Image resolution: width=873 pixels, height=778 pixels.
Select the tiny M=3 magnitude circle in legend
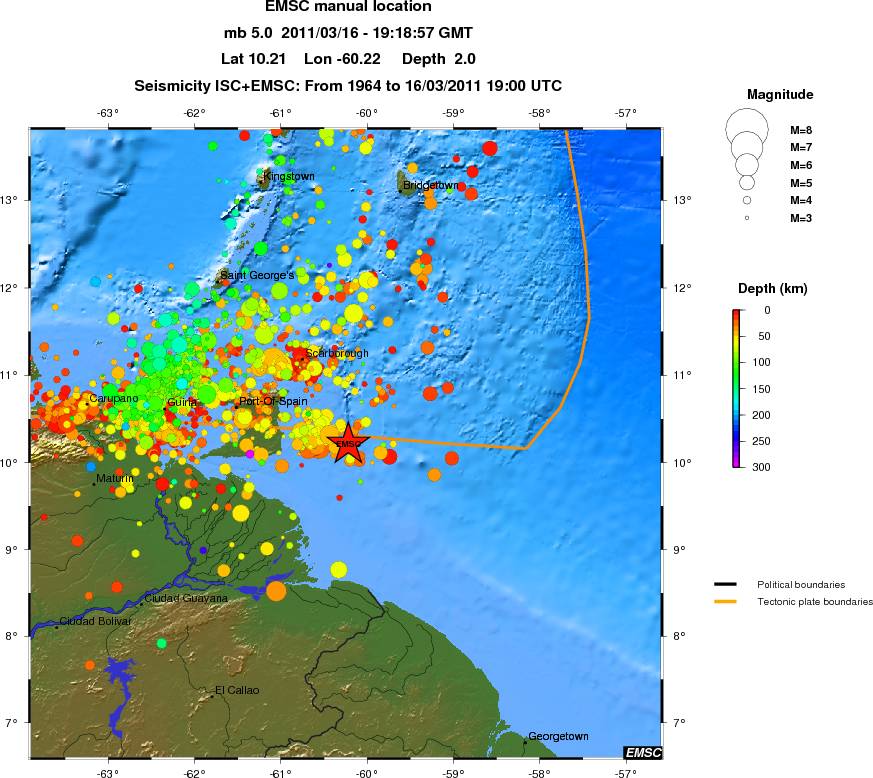tap(747, 218)
